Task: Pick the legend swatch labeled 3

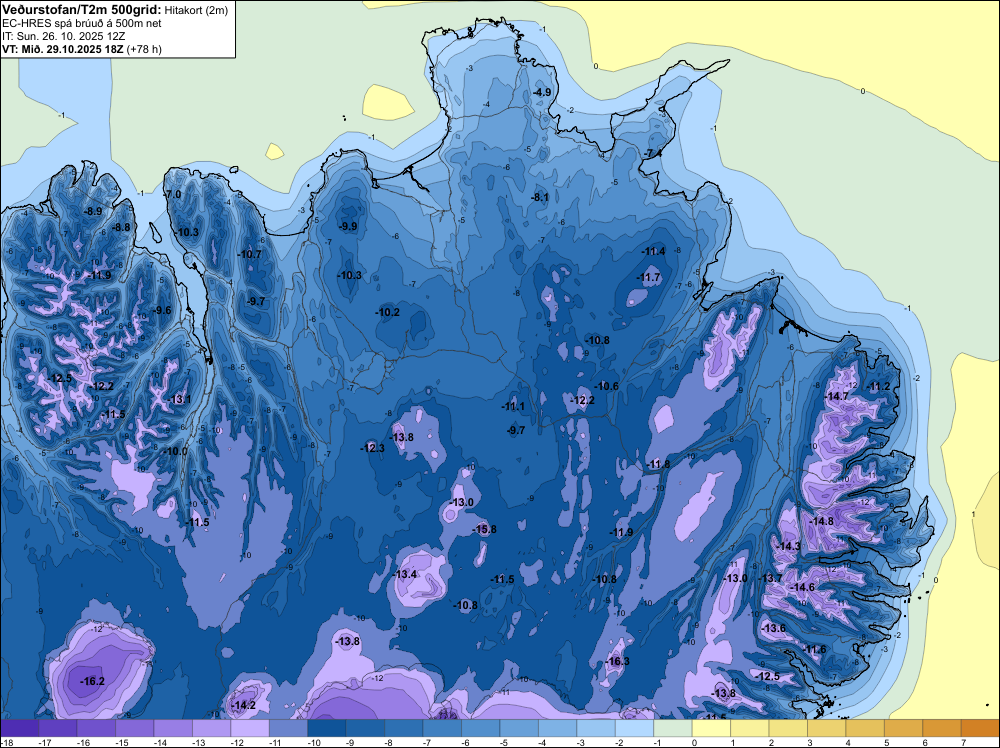Action: pyautogui.click(x=827, y=728)
